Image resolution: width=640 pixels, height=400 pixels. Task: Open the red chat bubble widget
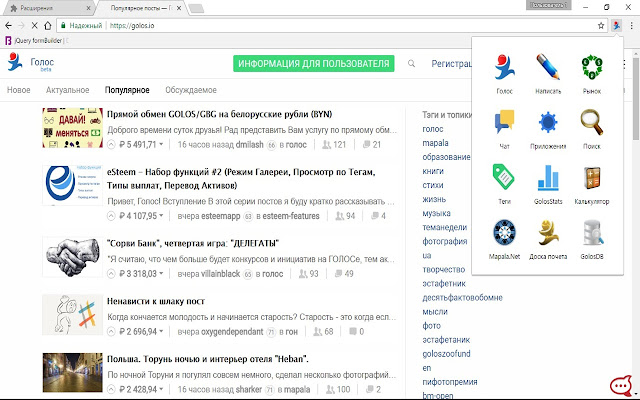tap(621, 386)
